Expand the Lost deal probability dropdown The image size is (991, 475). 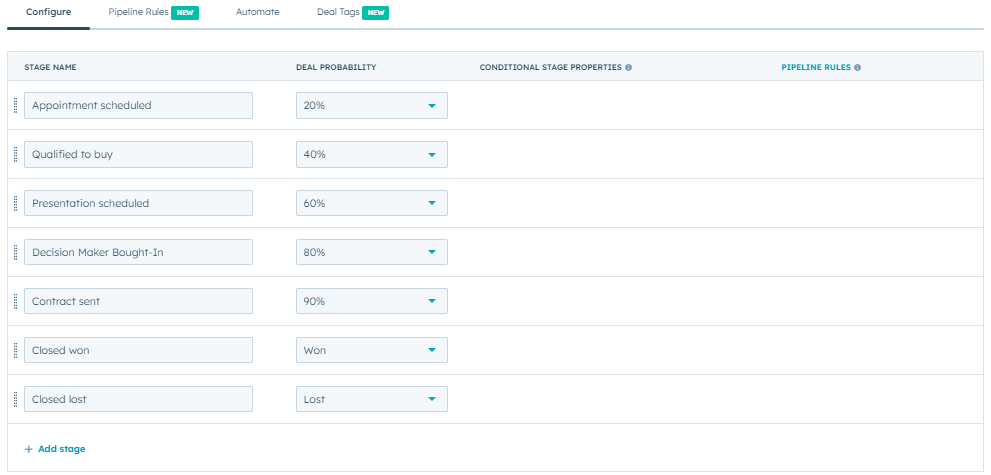(x=371, y=399)
